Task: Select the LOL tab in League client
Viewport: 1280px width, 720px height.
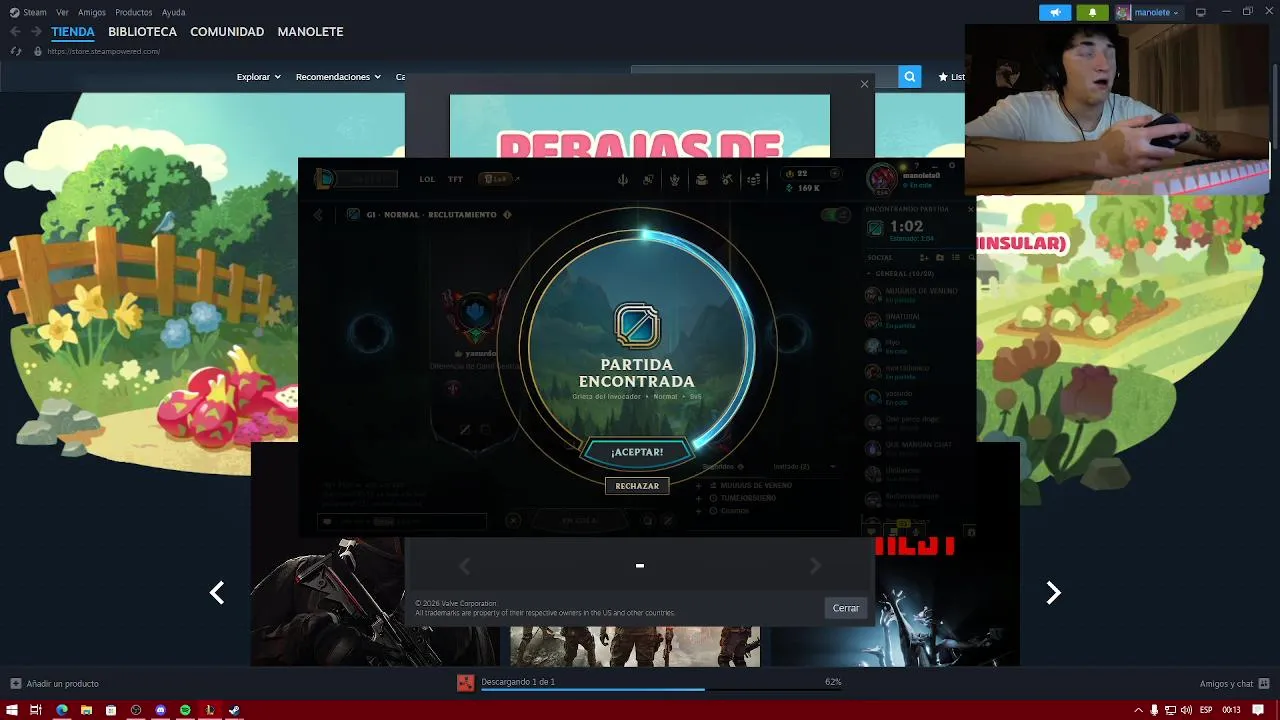Action: coord(427,179)
